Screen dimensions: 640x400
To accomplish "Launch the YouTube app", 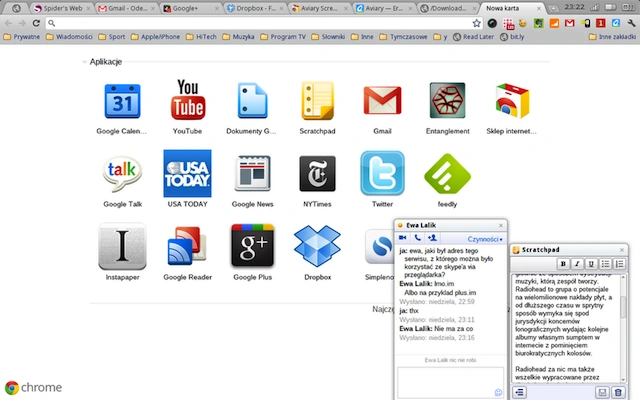I will (187, 100).
